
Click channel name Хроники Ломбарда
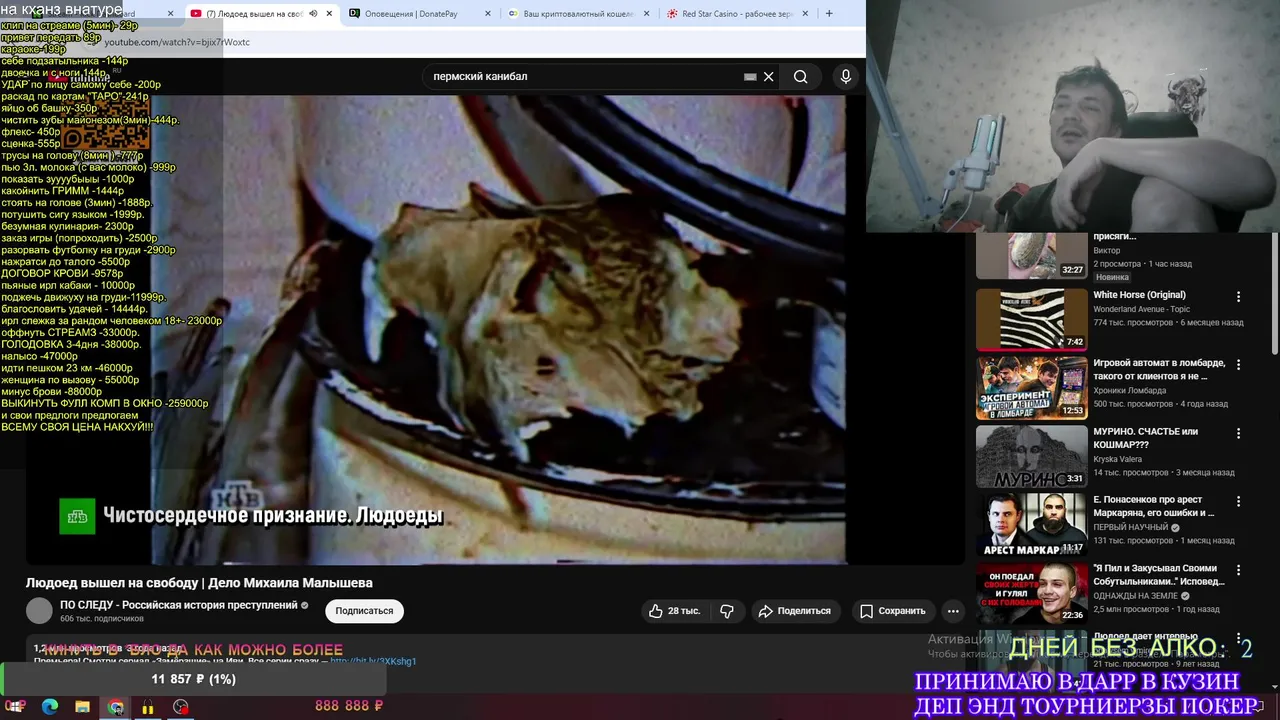pos(1130,390)
